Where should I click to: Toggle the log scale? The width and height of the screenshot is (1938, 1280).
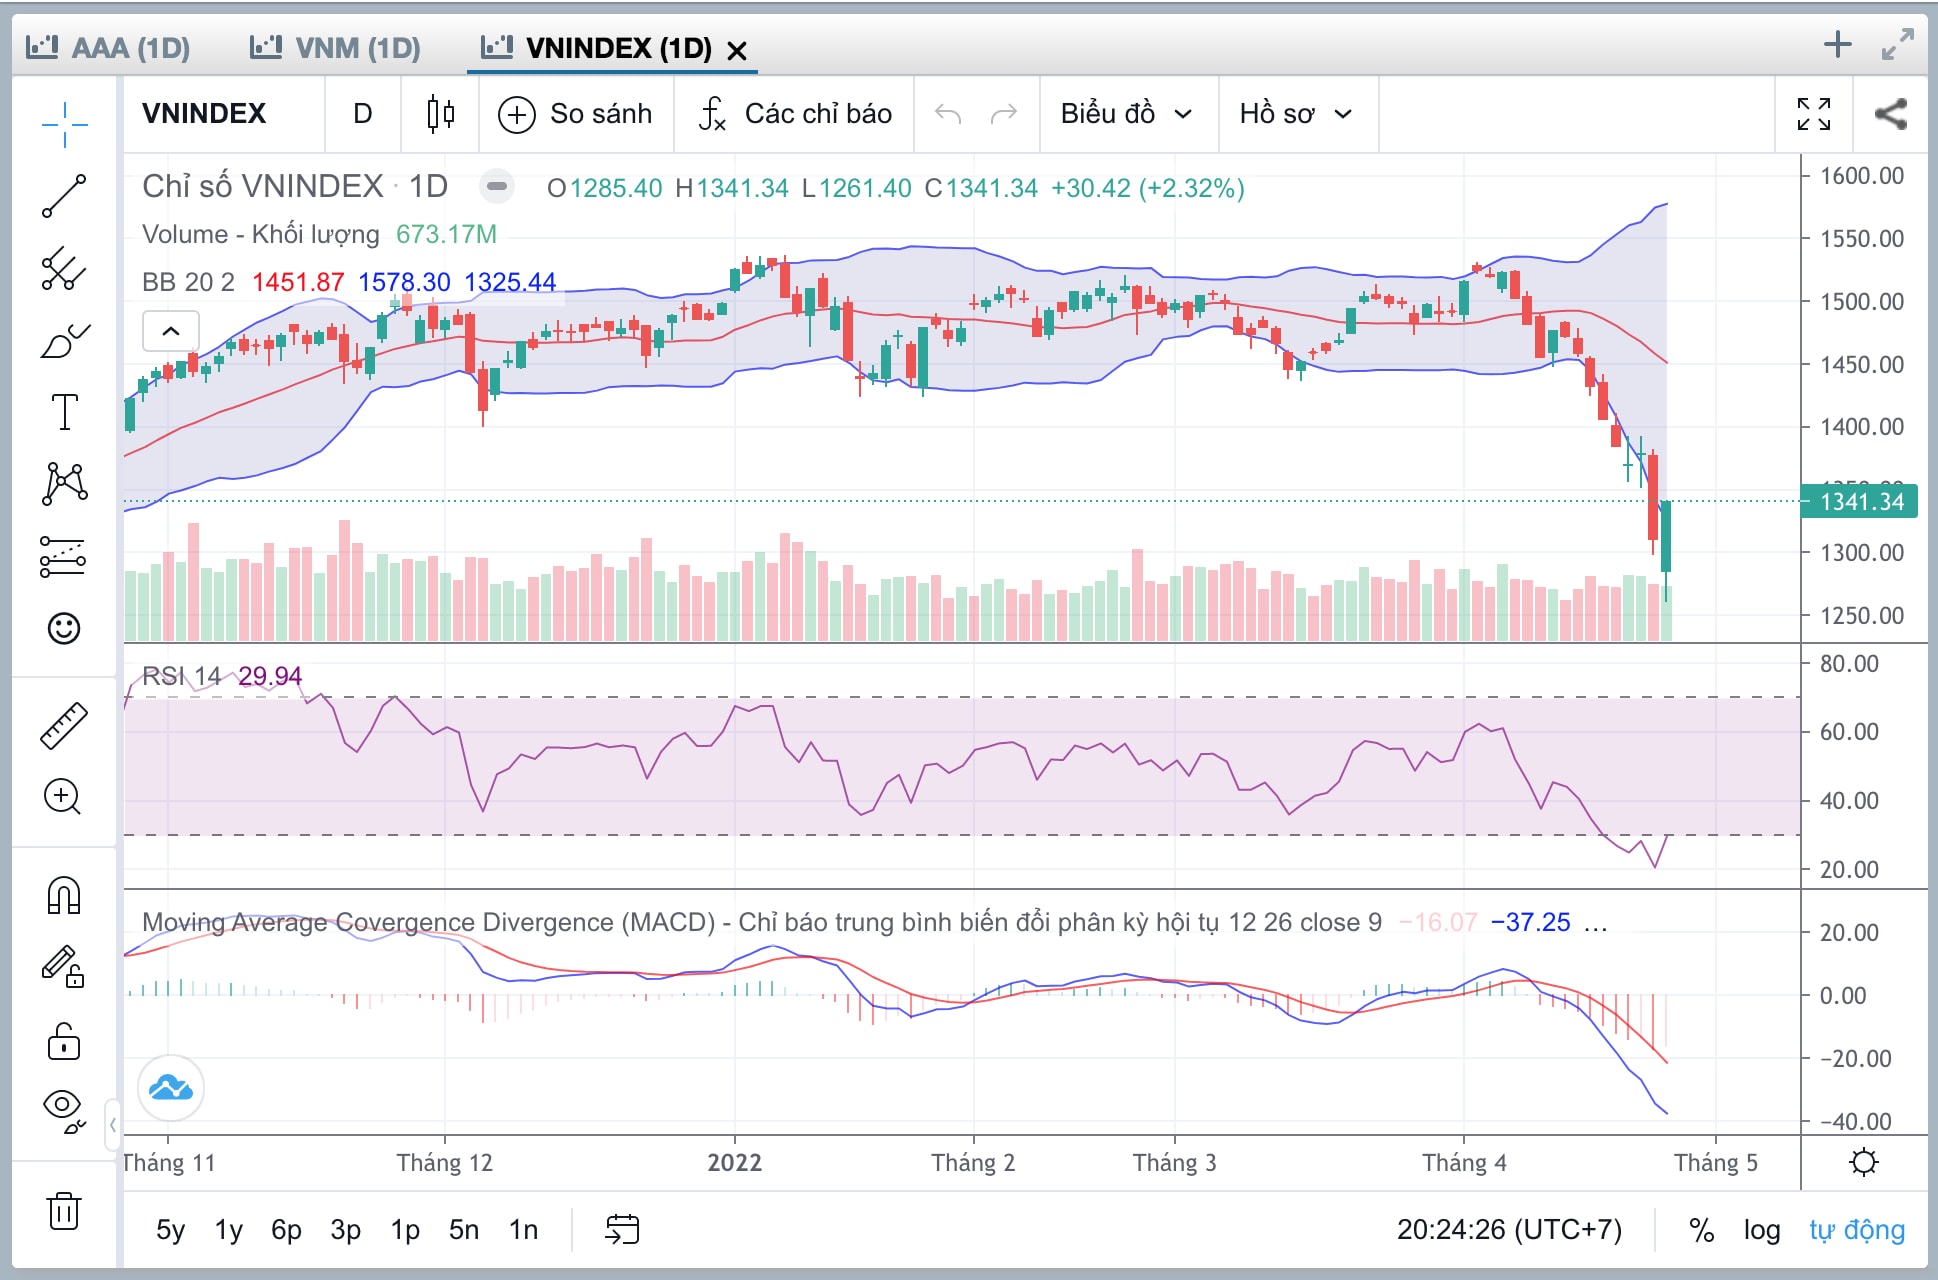click(1762, 1229)
